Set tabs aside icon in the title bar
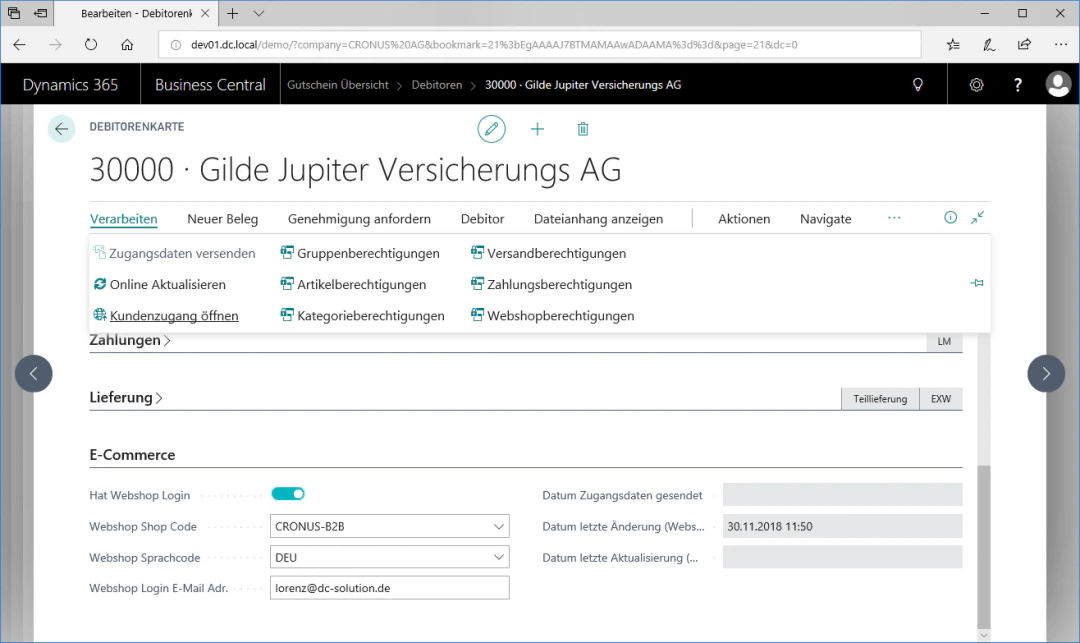This screenshot has width=1080, height=643. coord(41,13)
